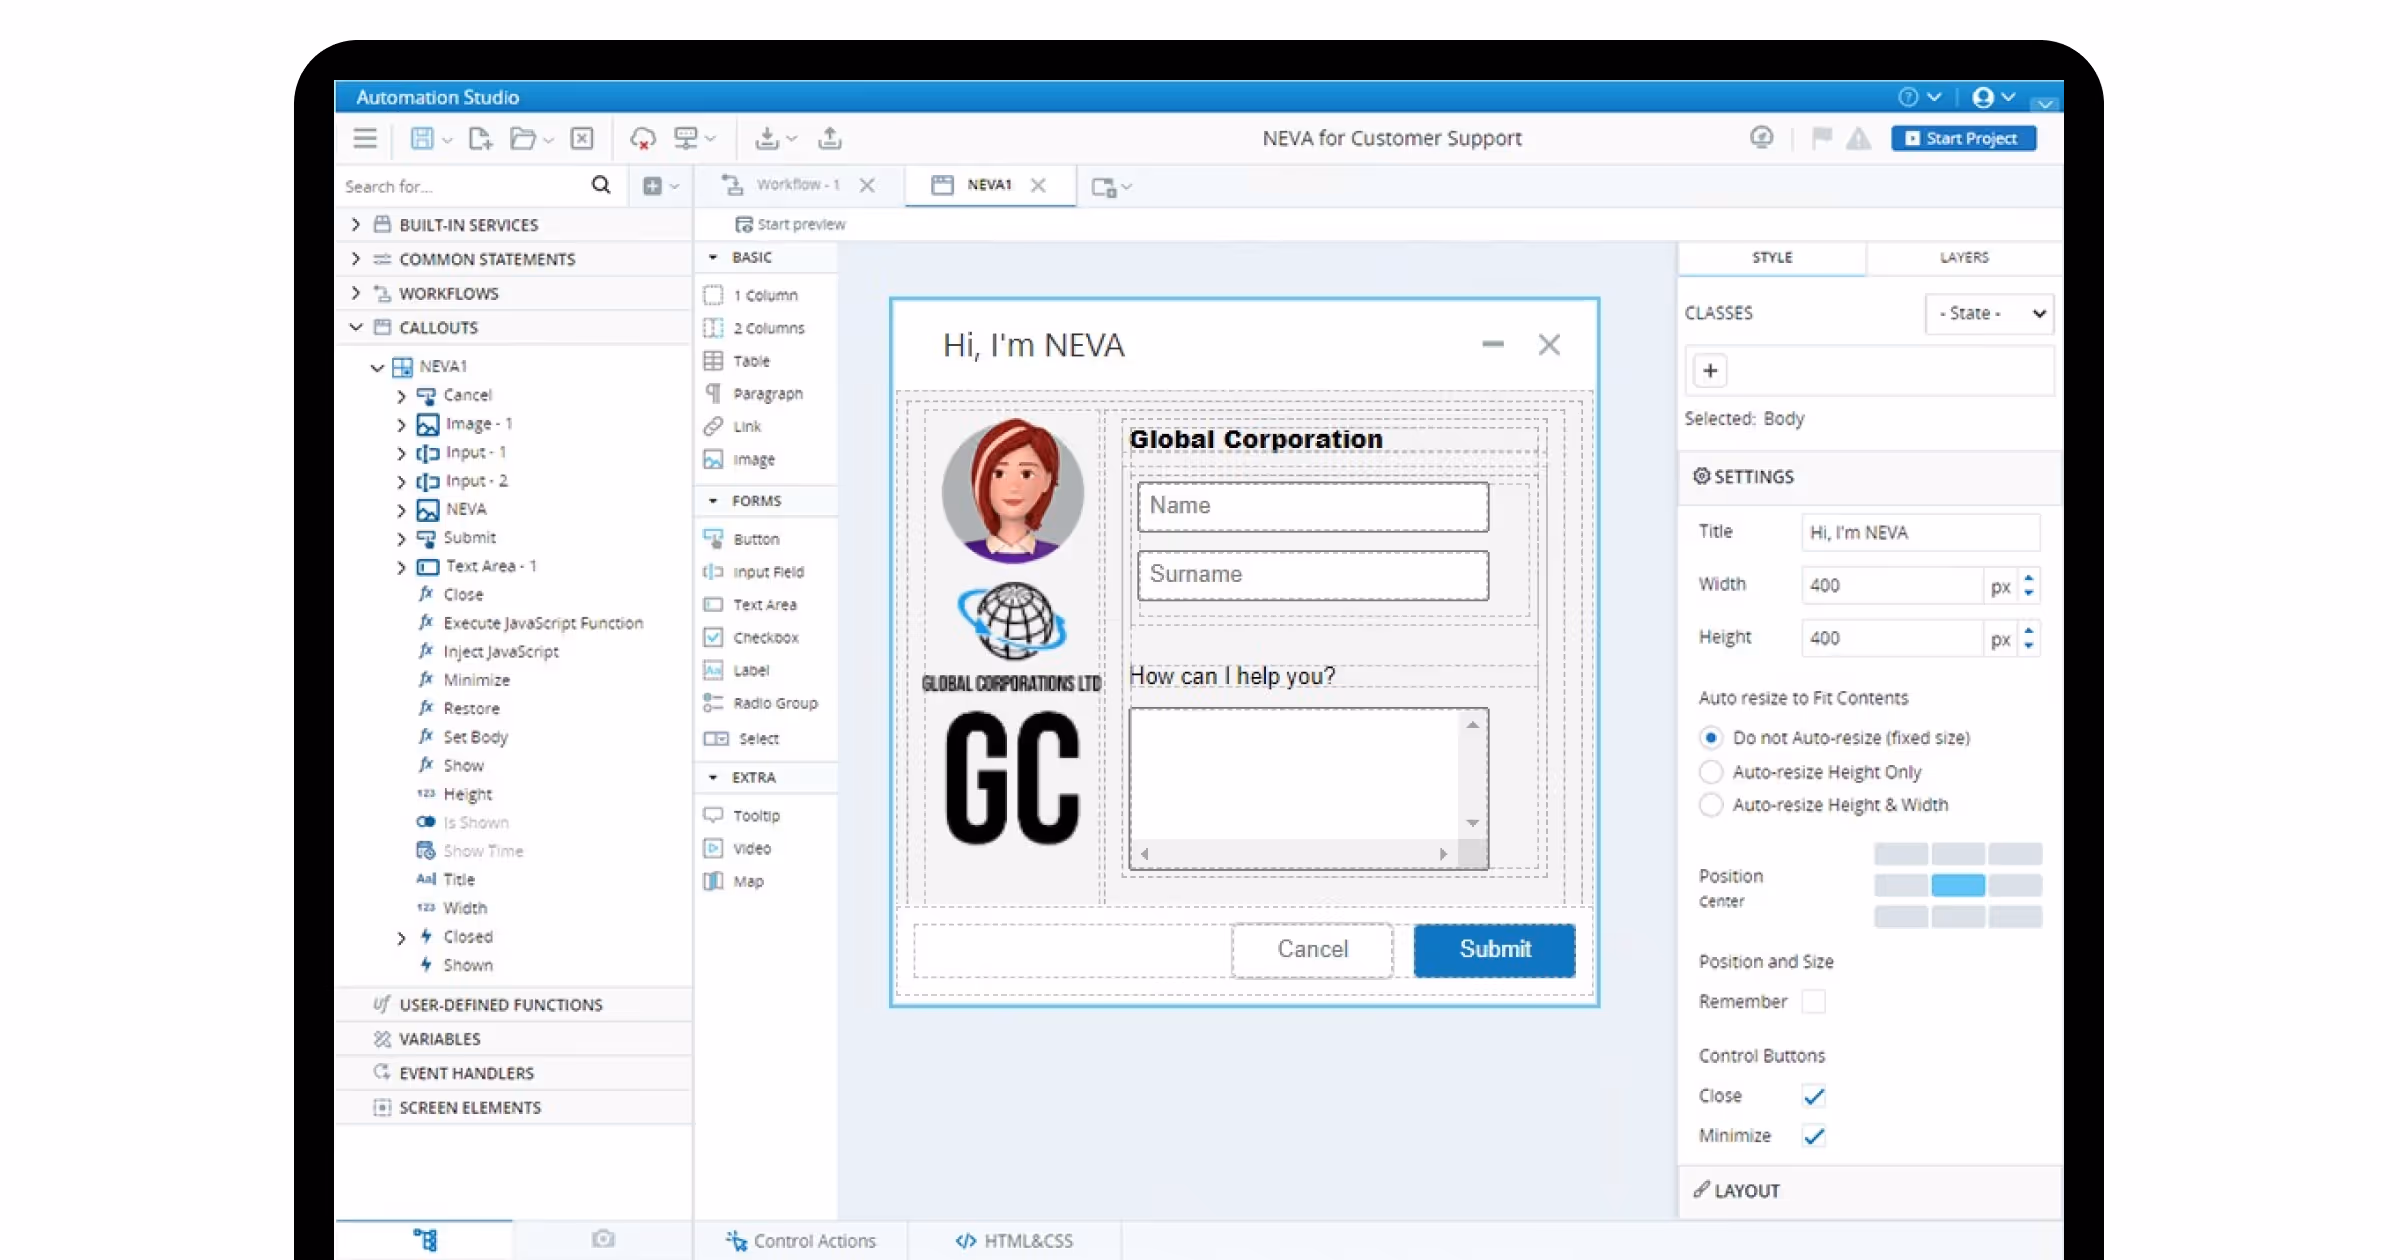The height and width of the screenshot is (1260, 2400).
Task: Click the Surname input field
Action: tap(1312, 575)
